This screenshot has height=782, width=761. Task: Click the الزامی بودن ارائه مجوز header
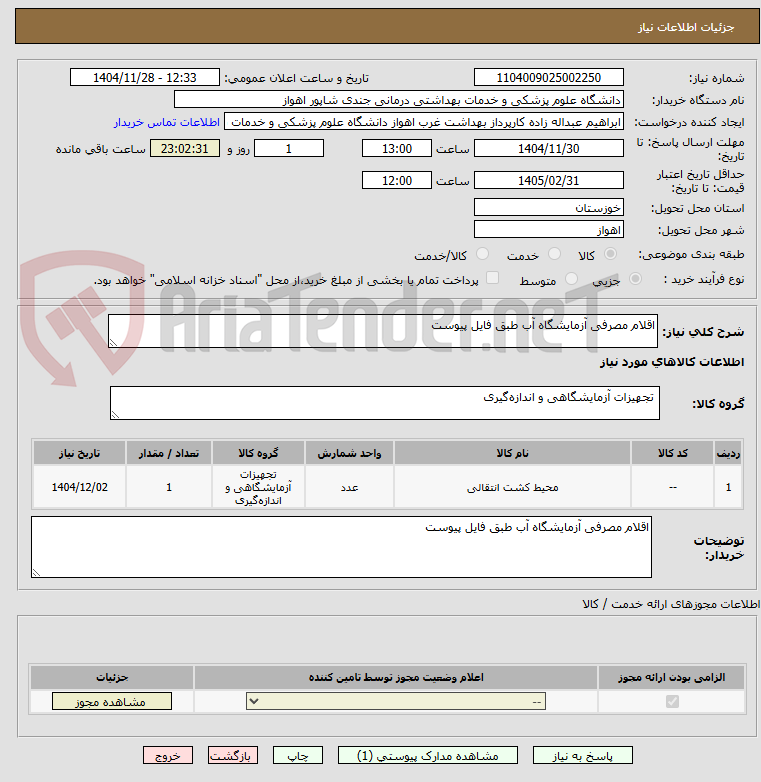point(671,677)
